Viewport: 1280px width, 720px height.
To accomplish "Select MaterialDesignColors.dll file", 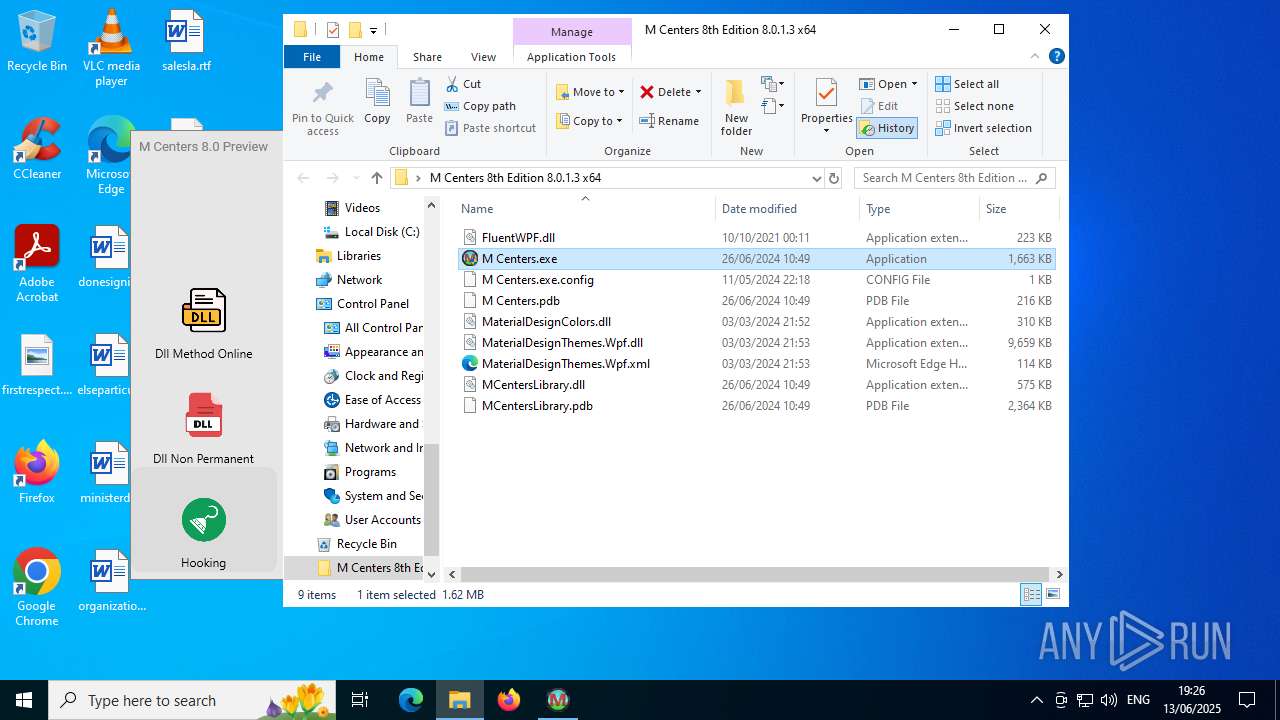I will click(757, 322).
